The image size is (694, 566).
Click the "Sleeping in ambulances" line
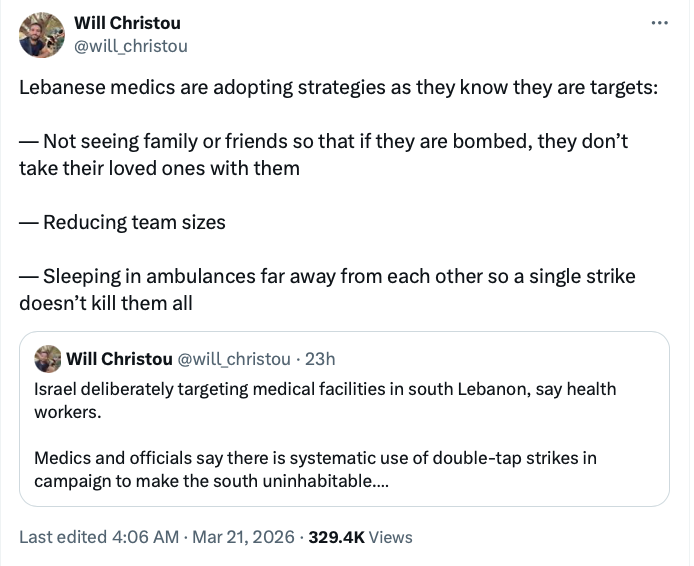coord(327,276)
